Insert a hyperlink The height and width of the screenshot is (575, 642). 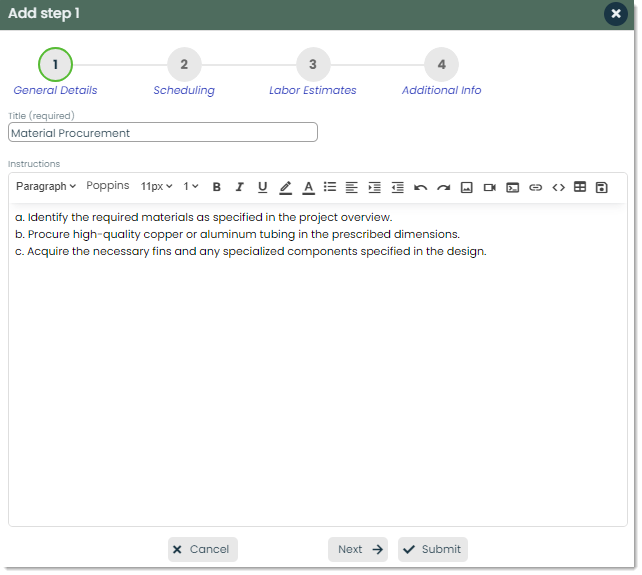click(x=536, y=188)
